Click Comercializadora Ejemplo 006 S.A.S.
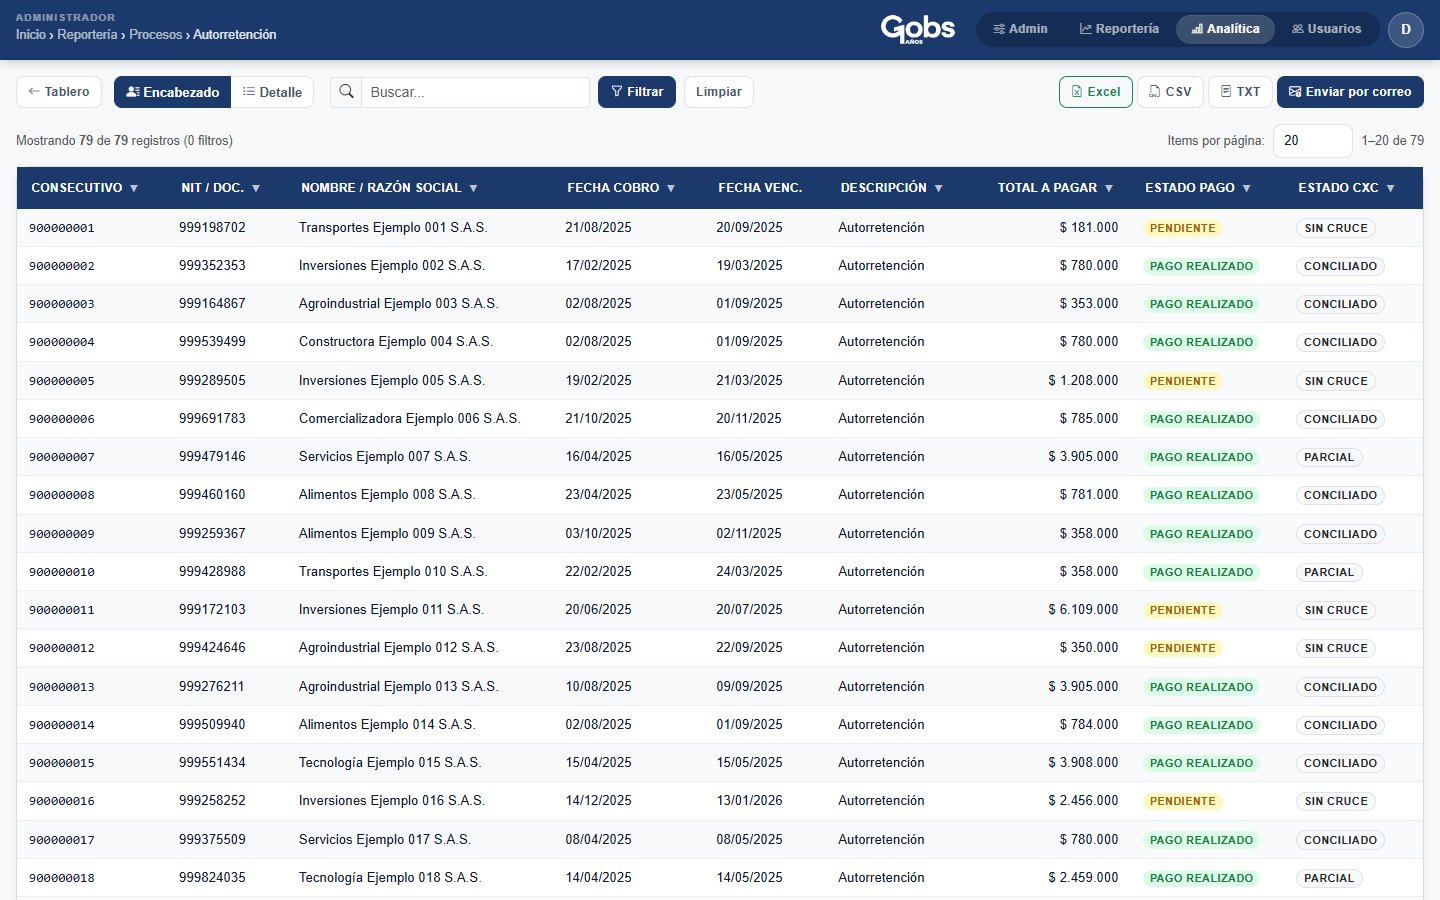 click(x=410, y=419)
